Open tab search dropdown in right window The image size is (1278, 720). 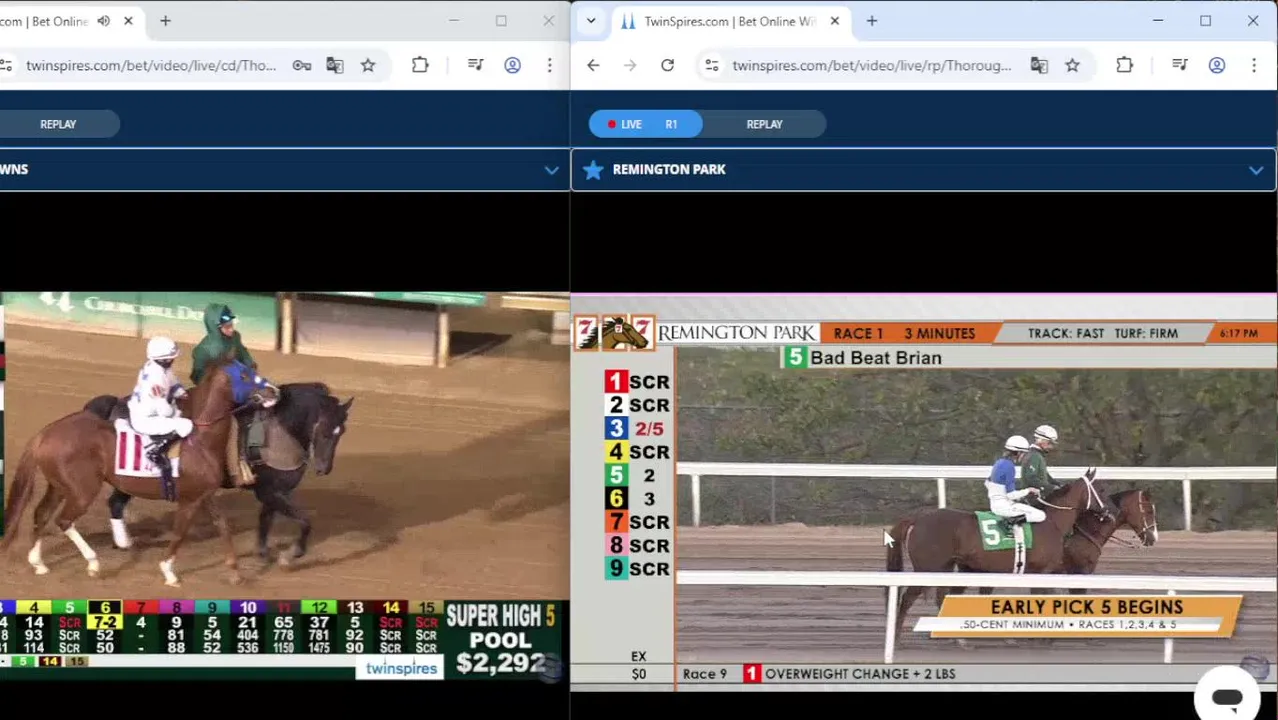(x=591, y=21)
